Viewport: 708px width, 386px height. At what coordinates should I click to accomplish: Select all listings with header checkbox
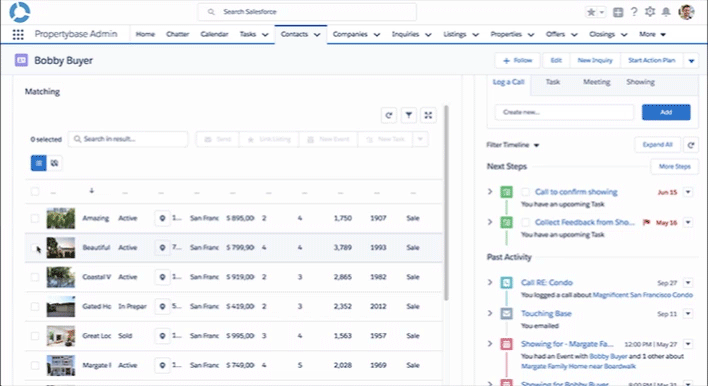pyautogui.click(x=35, y=191)
